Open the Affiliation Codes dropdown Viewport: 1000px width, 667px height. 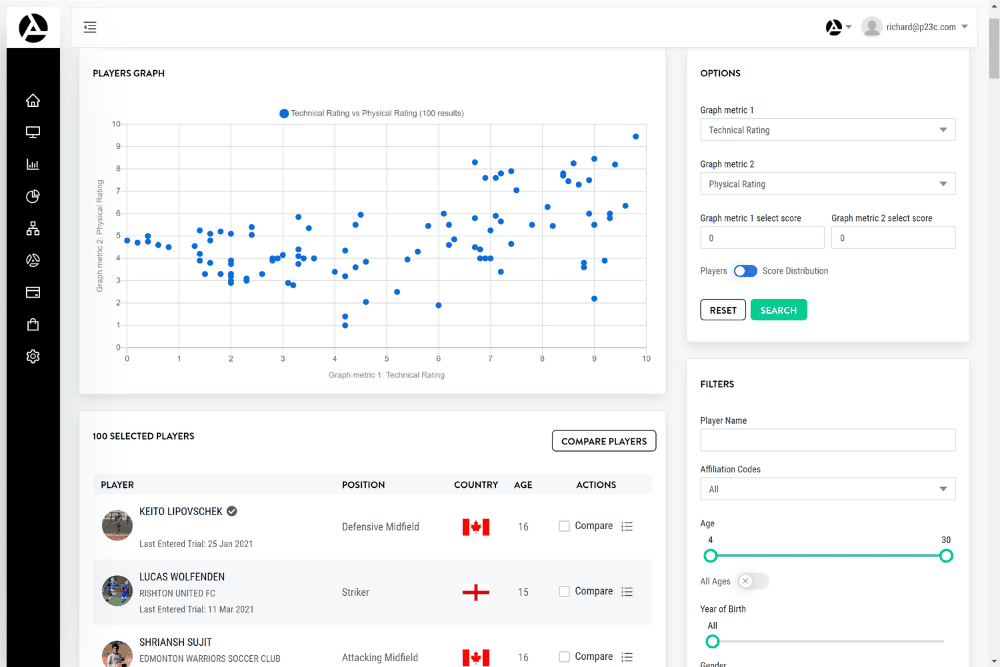pos(827,489)
